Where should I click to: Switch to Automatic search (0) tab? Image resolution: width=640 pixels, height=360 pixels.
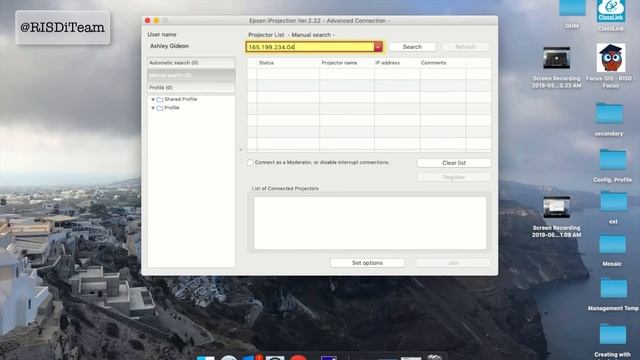(x=191, y=63)
